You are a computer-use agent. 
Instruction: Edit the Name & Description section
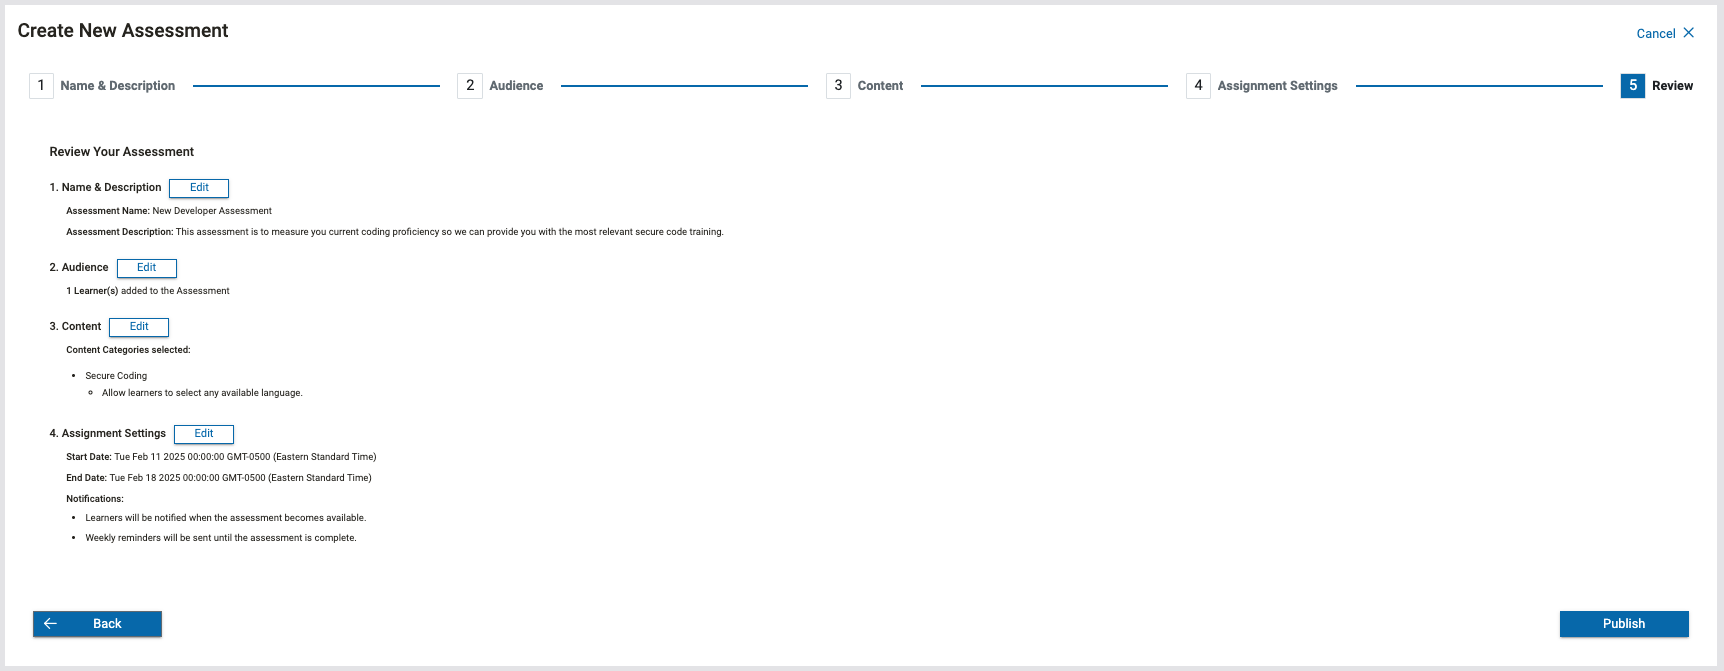click(x=199, y=188)
